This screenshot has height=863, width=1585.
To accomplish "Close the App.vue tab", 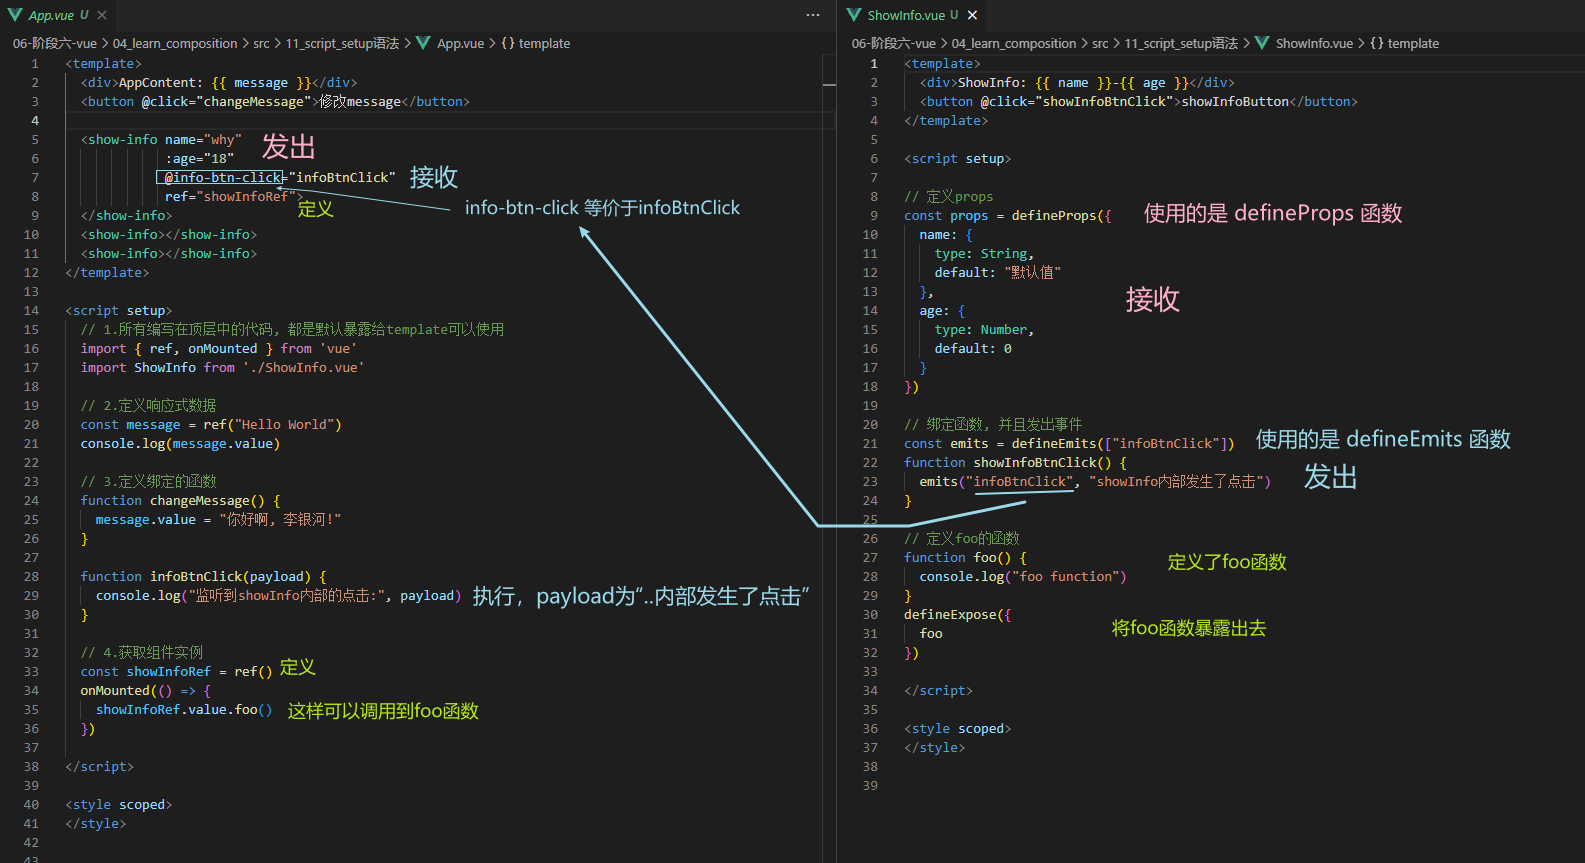I will pos(102,15).
